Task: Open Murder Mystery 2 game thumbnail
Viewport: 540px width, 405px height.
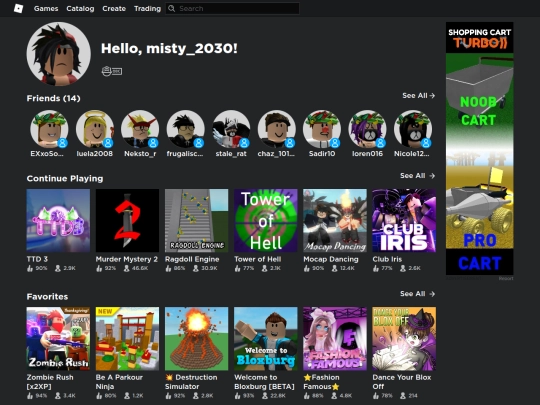Action: [127, 220]
